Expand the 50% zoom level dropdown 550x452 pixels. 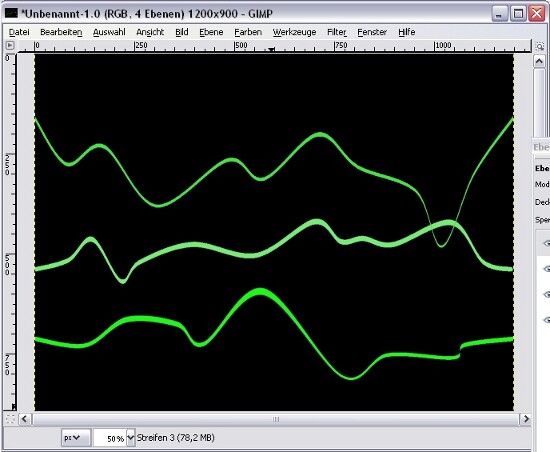point(130,438)
